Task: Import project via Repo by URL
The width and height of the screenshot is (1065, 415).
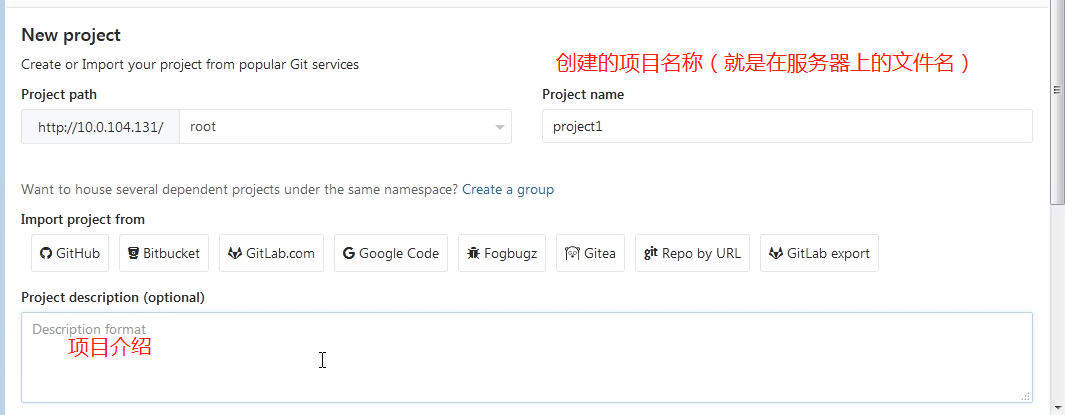Action: point(692,253)
